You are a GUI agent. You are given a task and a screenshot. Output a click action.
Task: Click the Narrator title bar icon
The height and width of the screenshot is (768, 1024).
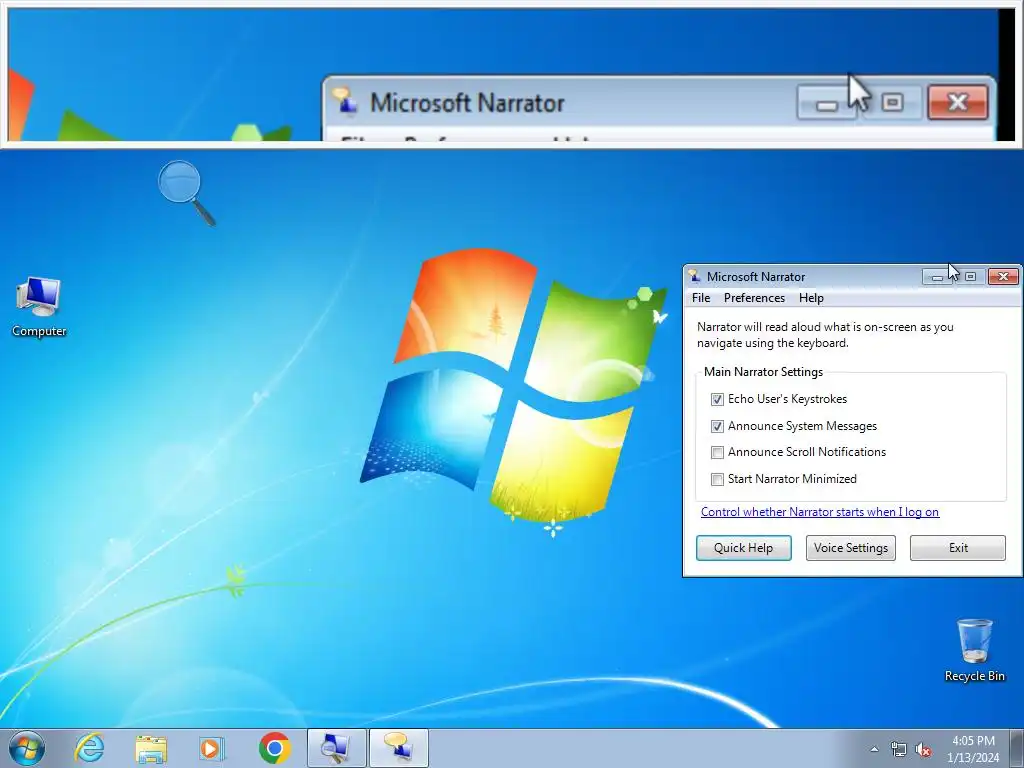pyautogui.click(x=695, y=276)
